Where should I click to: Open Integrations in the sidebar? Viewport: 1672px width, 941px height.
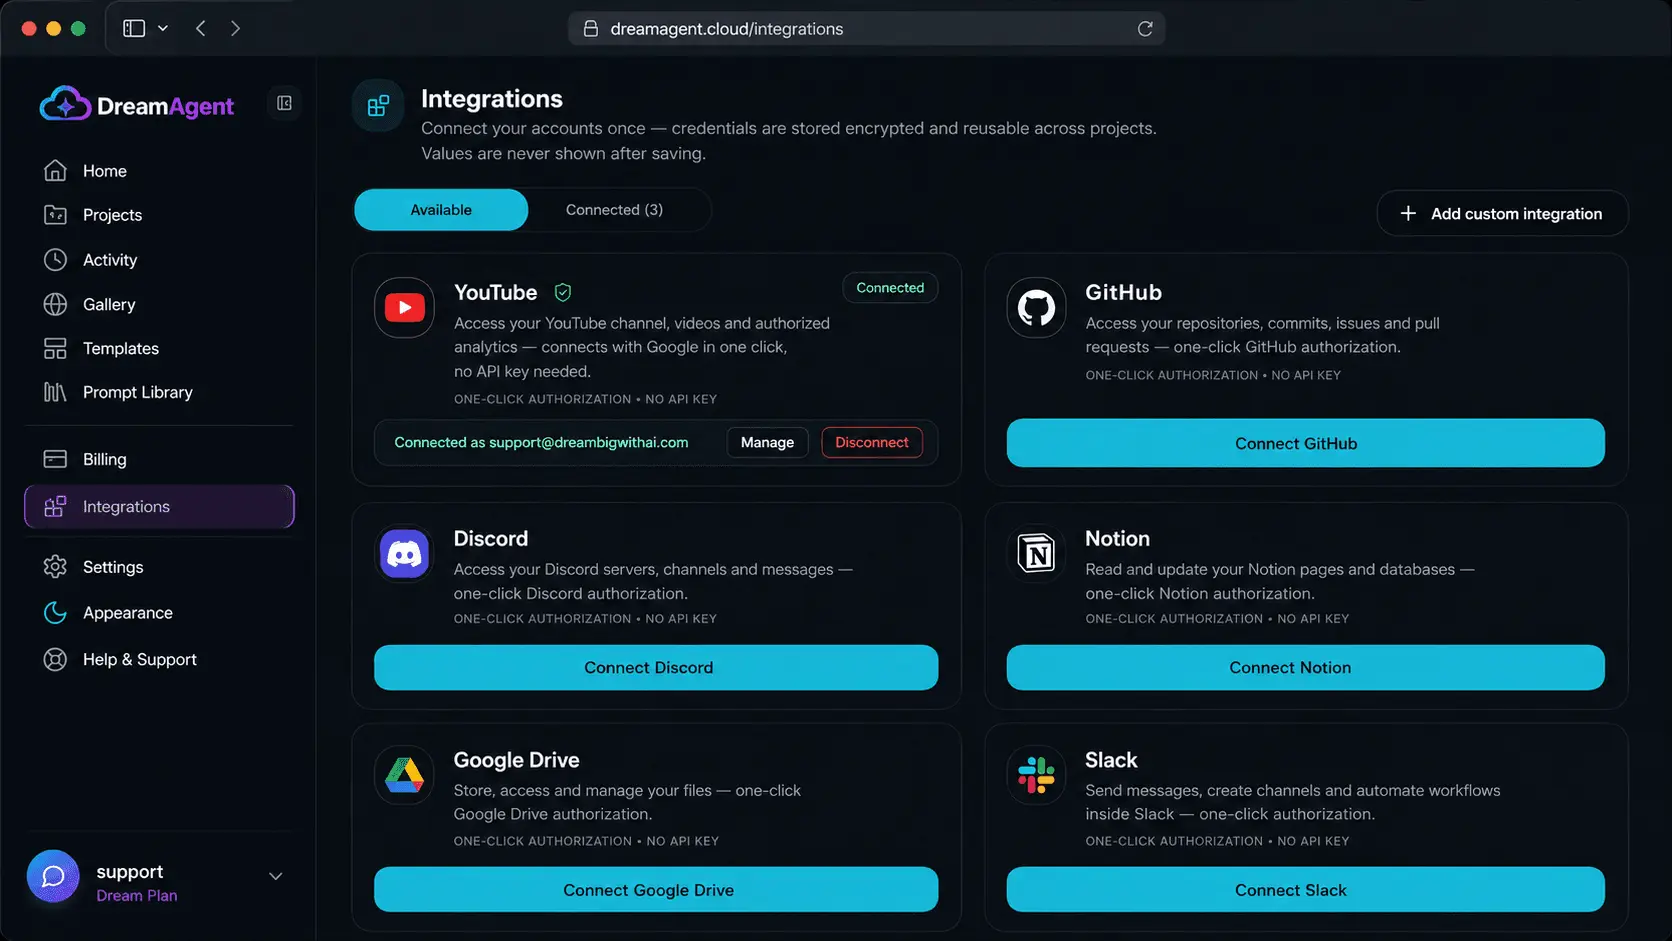(x=159, y=507)
